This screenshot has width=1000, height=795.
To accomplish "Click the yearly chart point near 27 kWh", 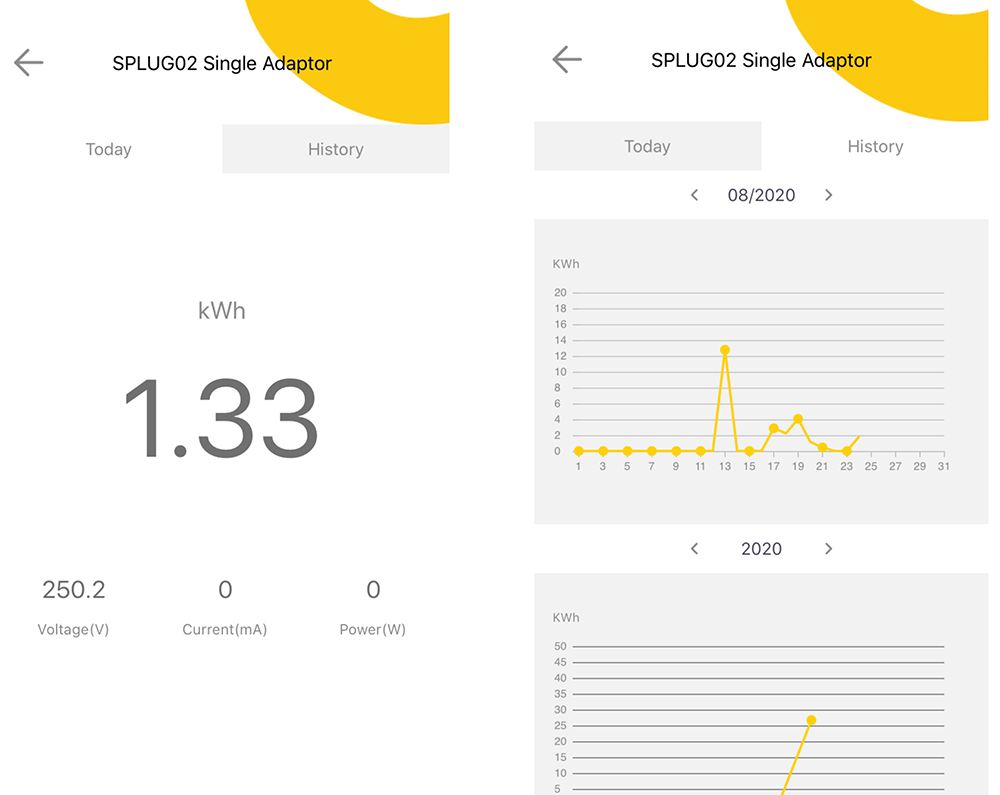I will 811,720.
